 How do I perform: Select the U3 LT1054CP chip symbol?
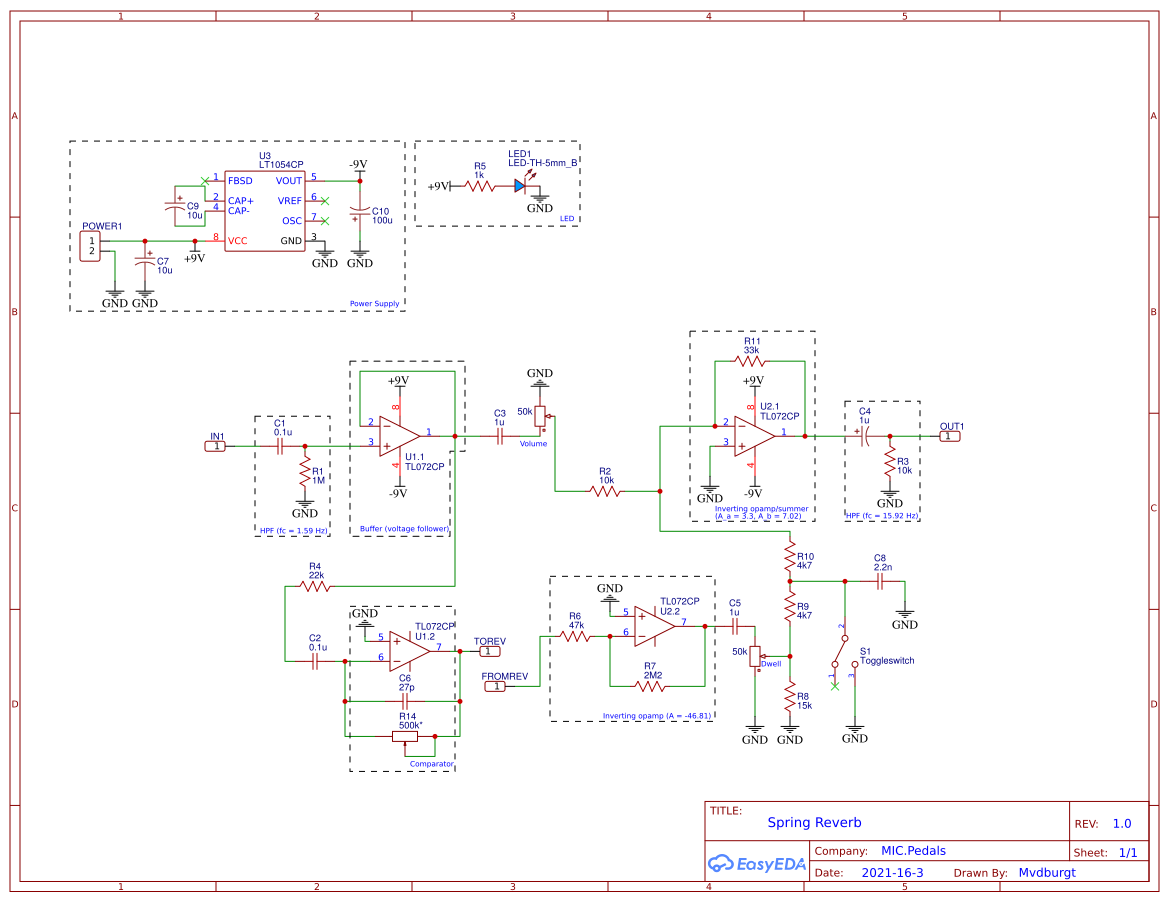point(265,211)
